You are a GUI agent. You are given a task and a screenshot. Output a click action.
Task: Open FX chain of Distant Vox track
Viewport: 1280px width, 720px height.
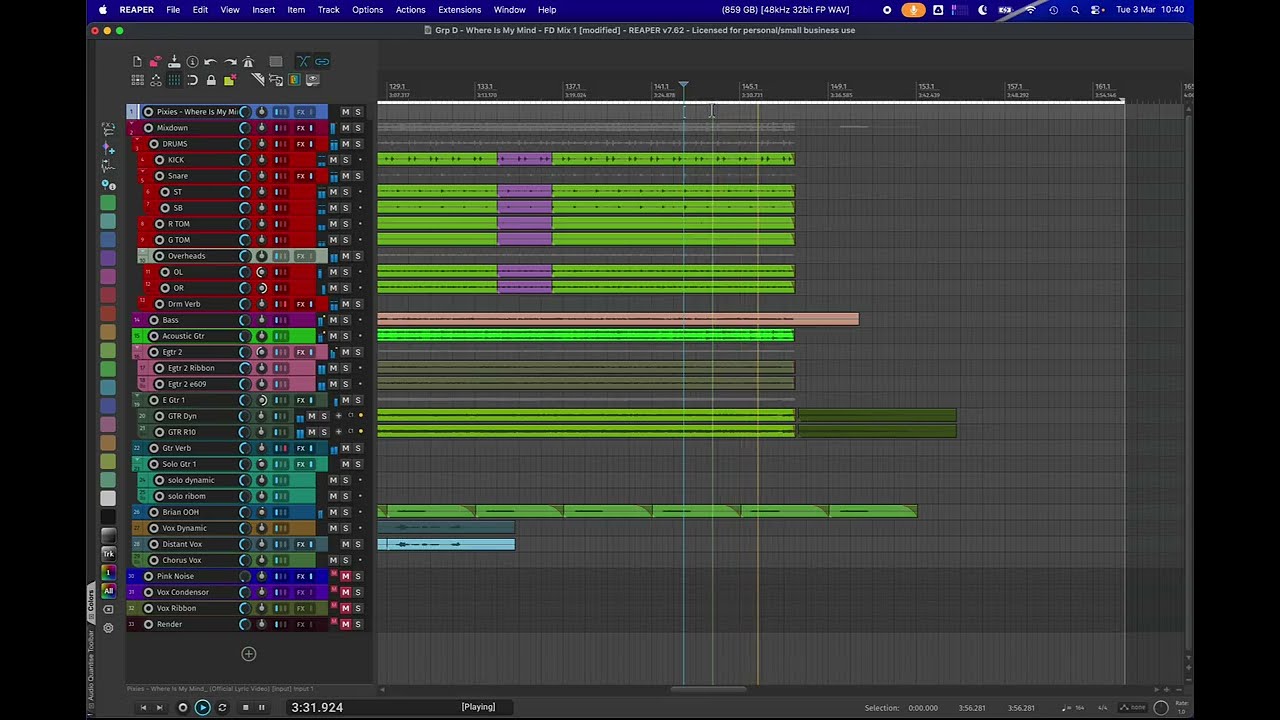[x=300, y=544]
